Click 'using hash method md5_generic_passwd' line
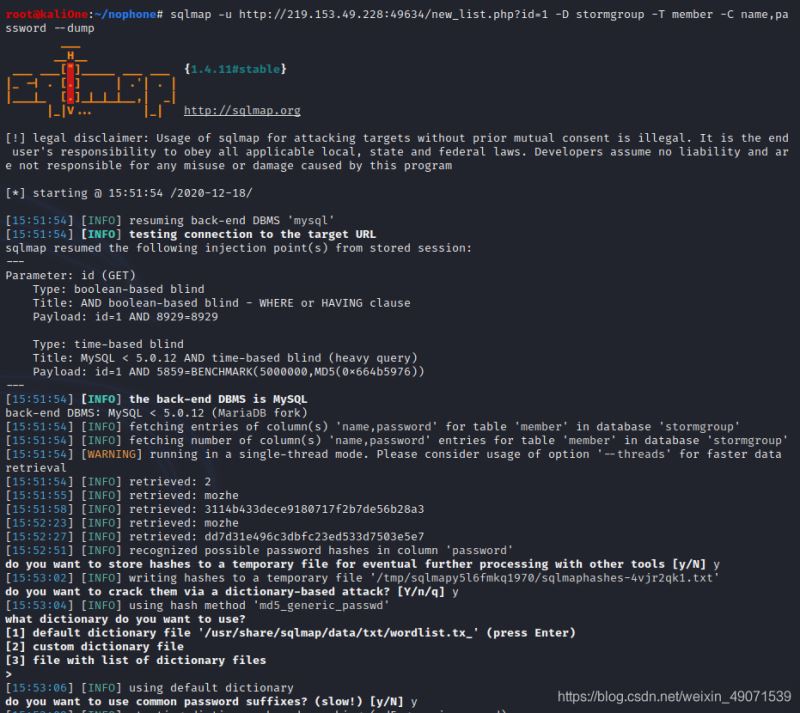 197,606
